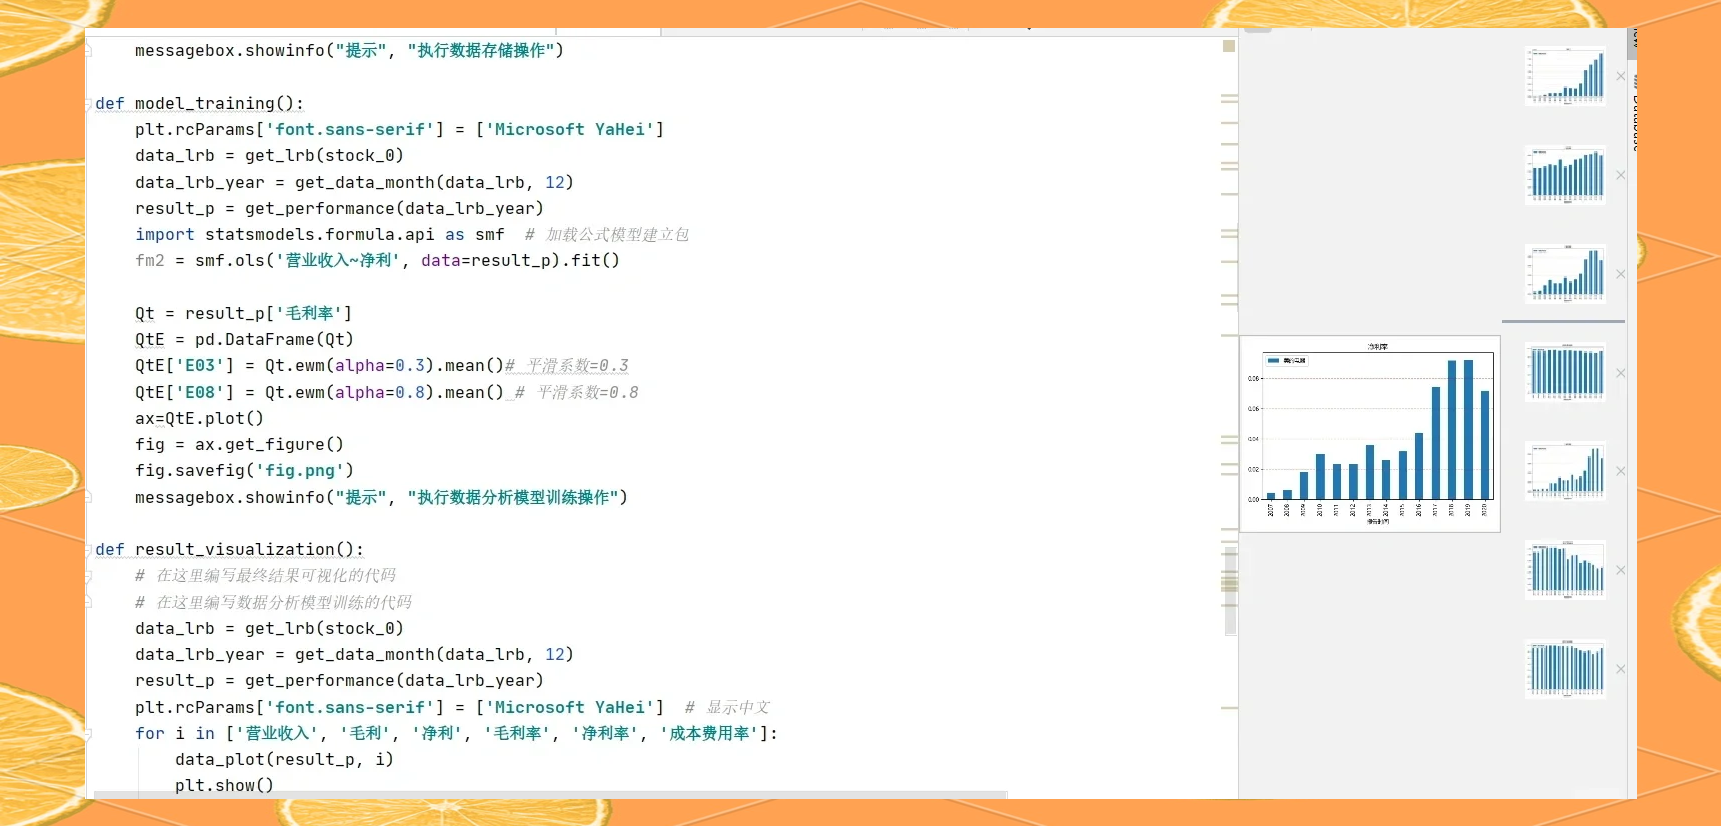Toggle fold marker at 在这里编写数据分析模型训练的代码 comment
This screenshot has width=1721, height=826.
tap(89, 602)
